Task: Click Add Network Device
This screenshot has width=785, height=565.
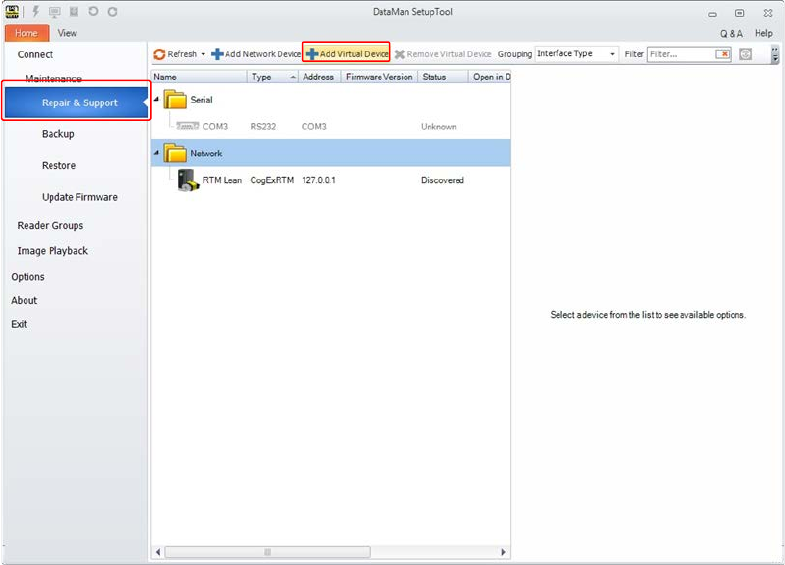Action: click(256, 54)
